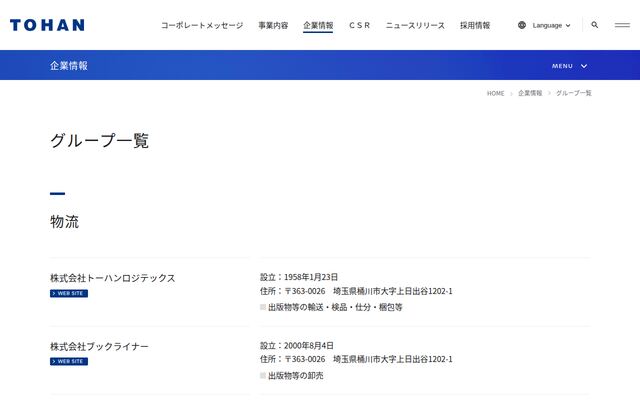Click the TOHAN logo
Viewport: 640px width, 400px height.
coord(47,25)
